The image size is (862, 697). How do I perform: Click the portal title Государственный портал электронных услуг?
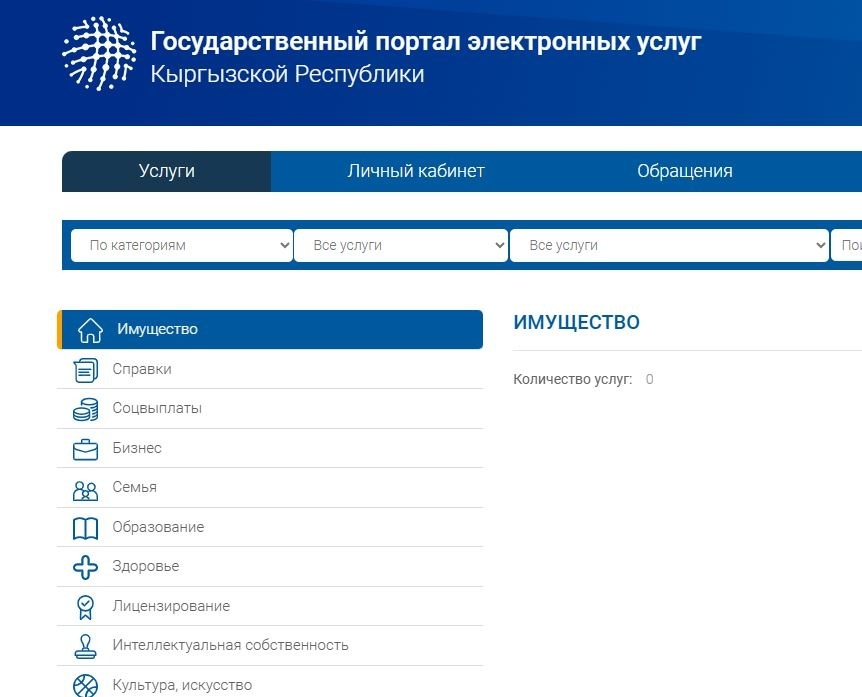click(x=426, y=42)
